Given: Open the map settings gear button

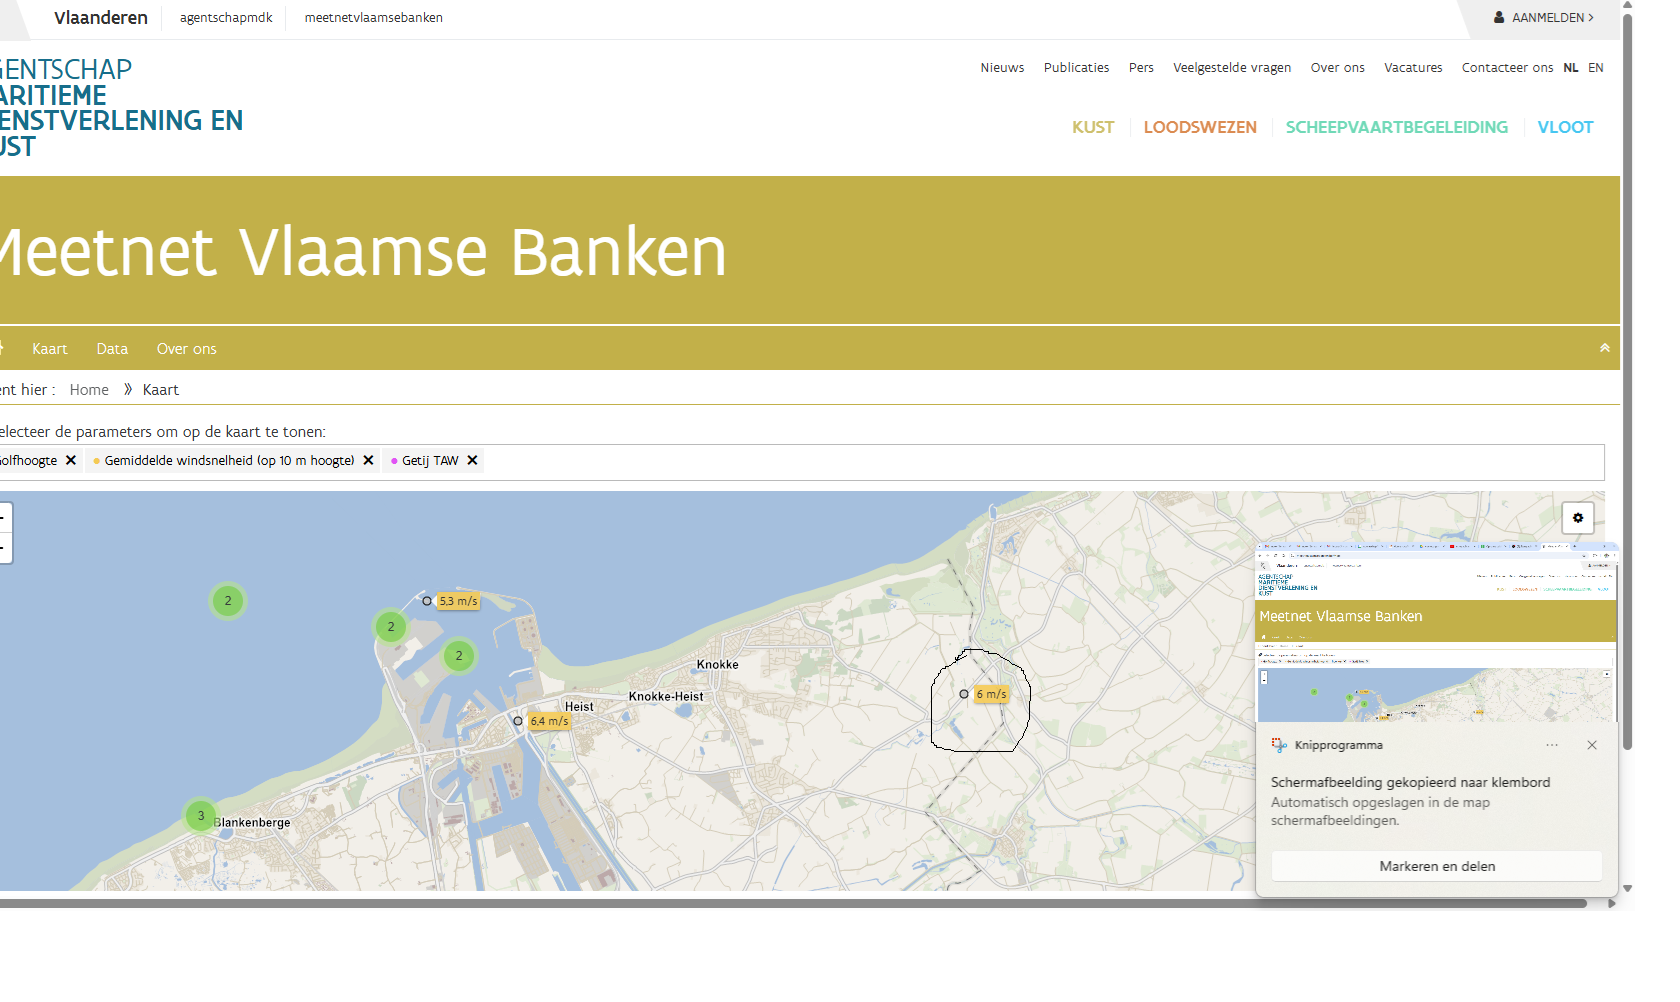Looking at the screenshot, I should tap(1577, 518).
